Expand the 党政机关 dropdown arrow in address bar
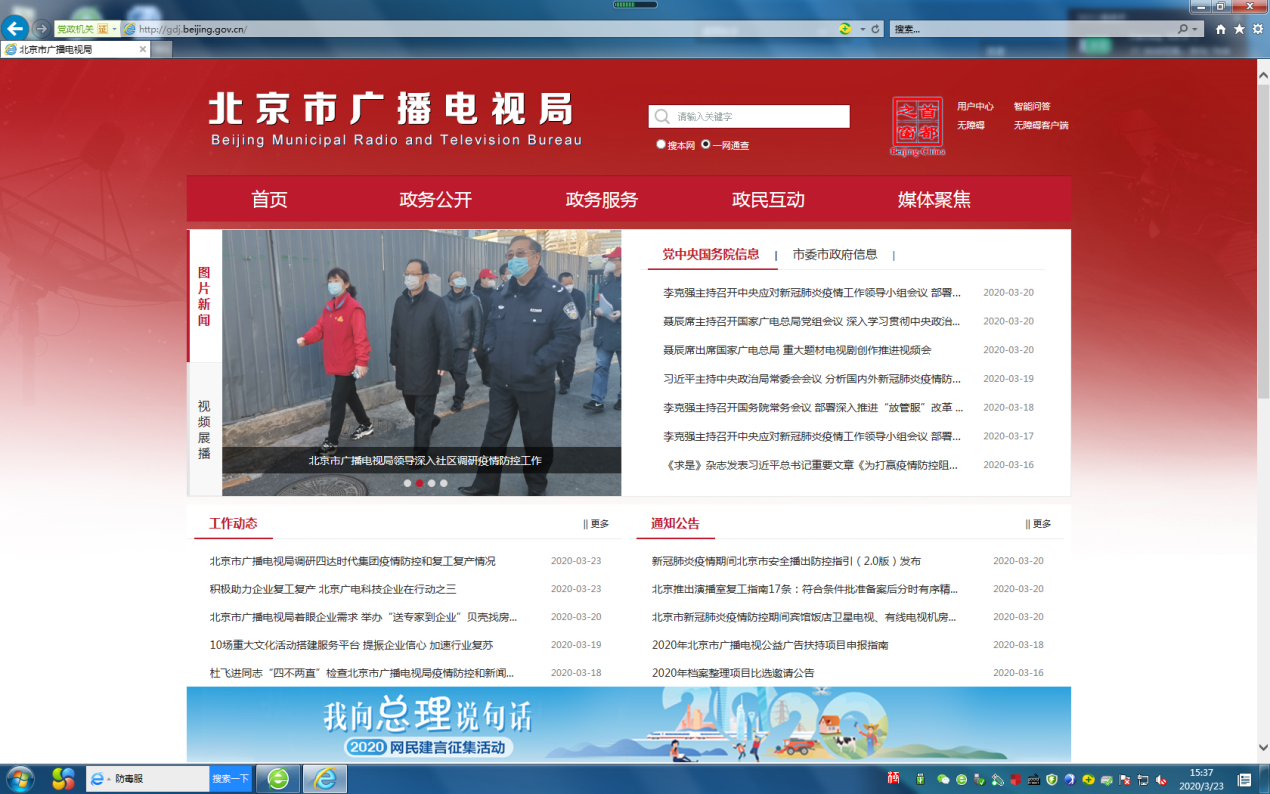Screen dimensions: 1270x794 (x=114, y=29)
